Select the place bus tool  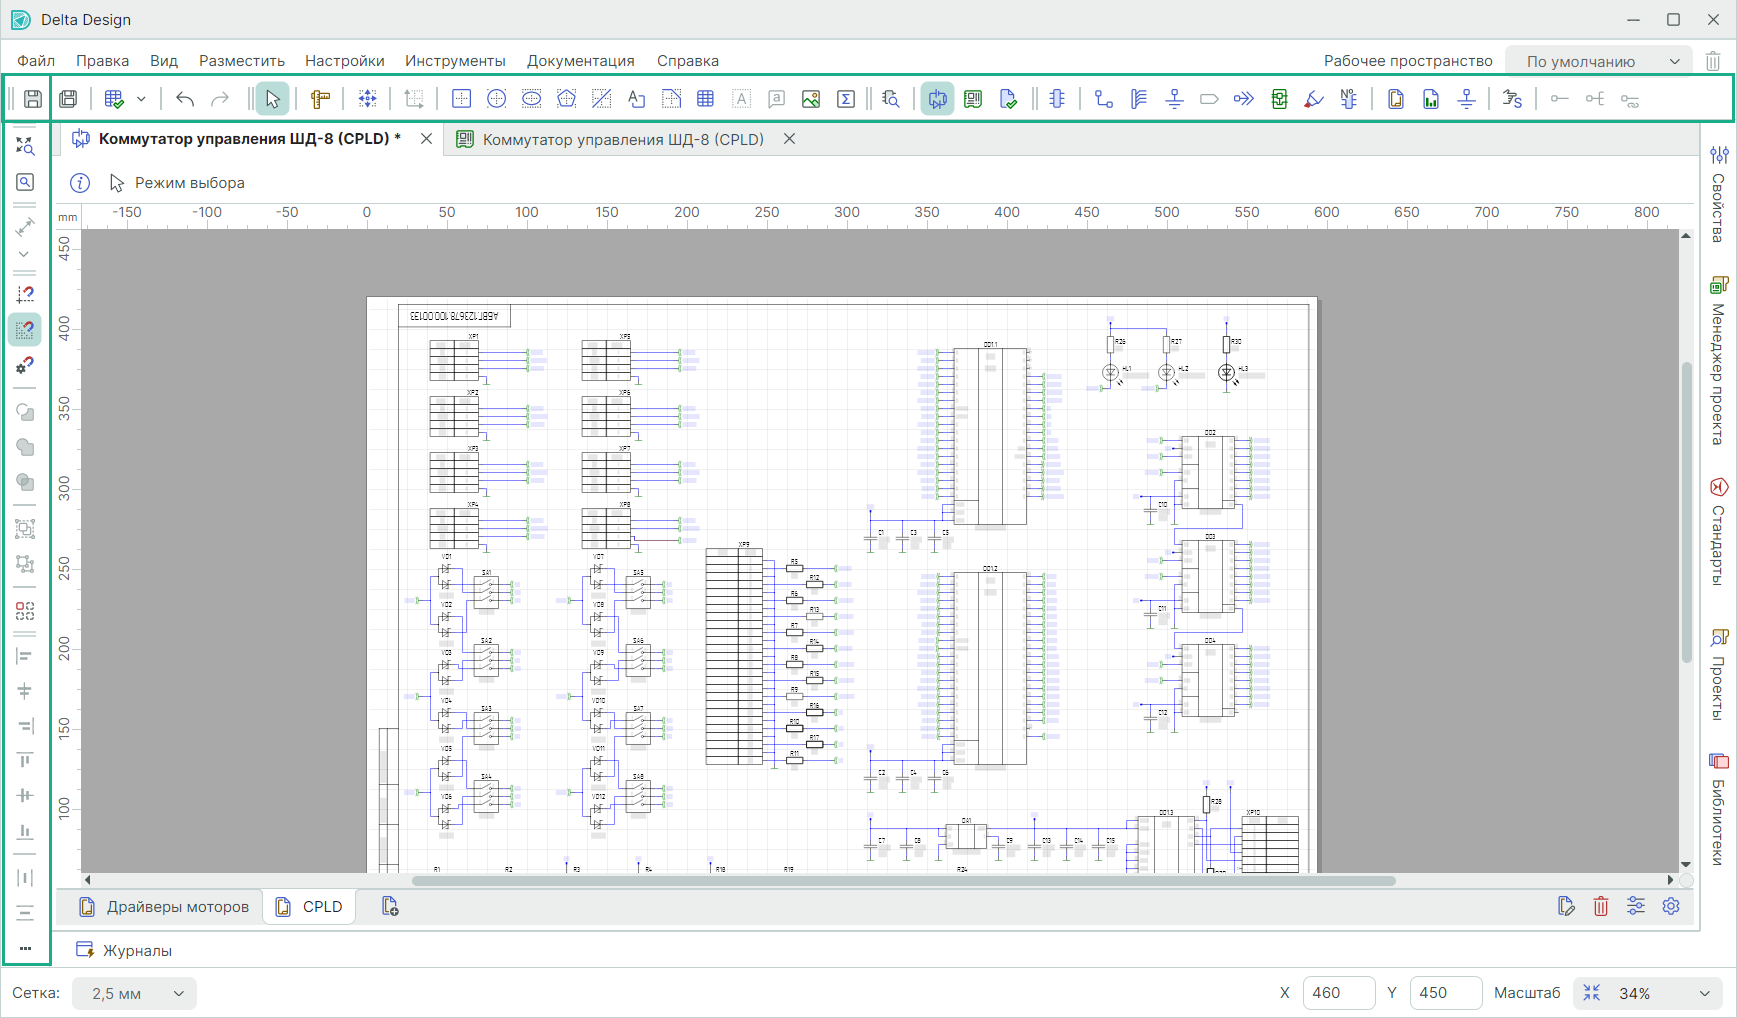point(1139,99)
